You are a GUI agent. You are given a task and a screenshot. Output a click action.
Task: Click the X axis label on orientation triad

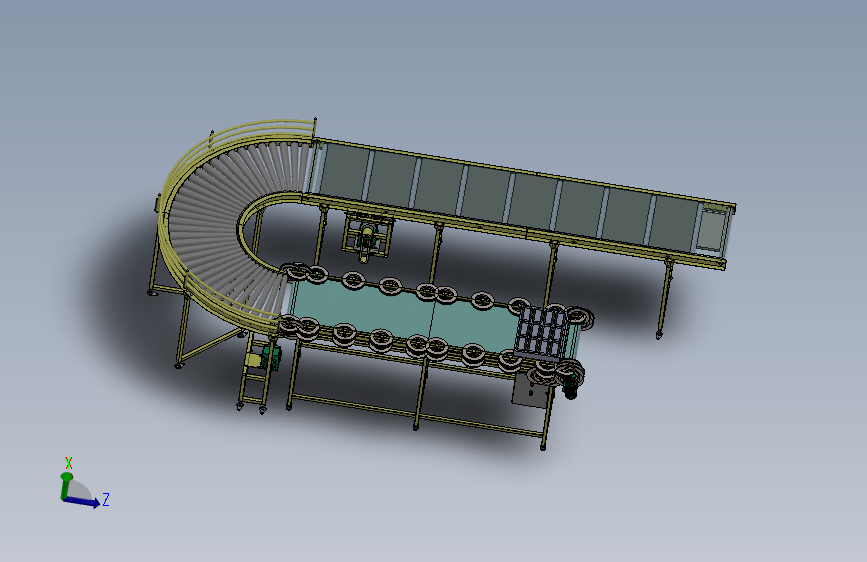pyautogui.click(x=69, y=463)
